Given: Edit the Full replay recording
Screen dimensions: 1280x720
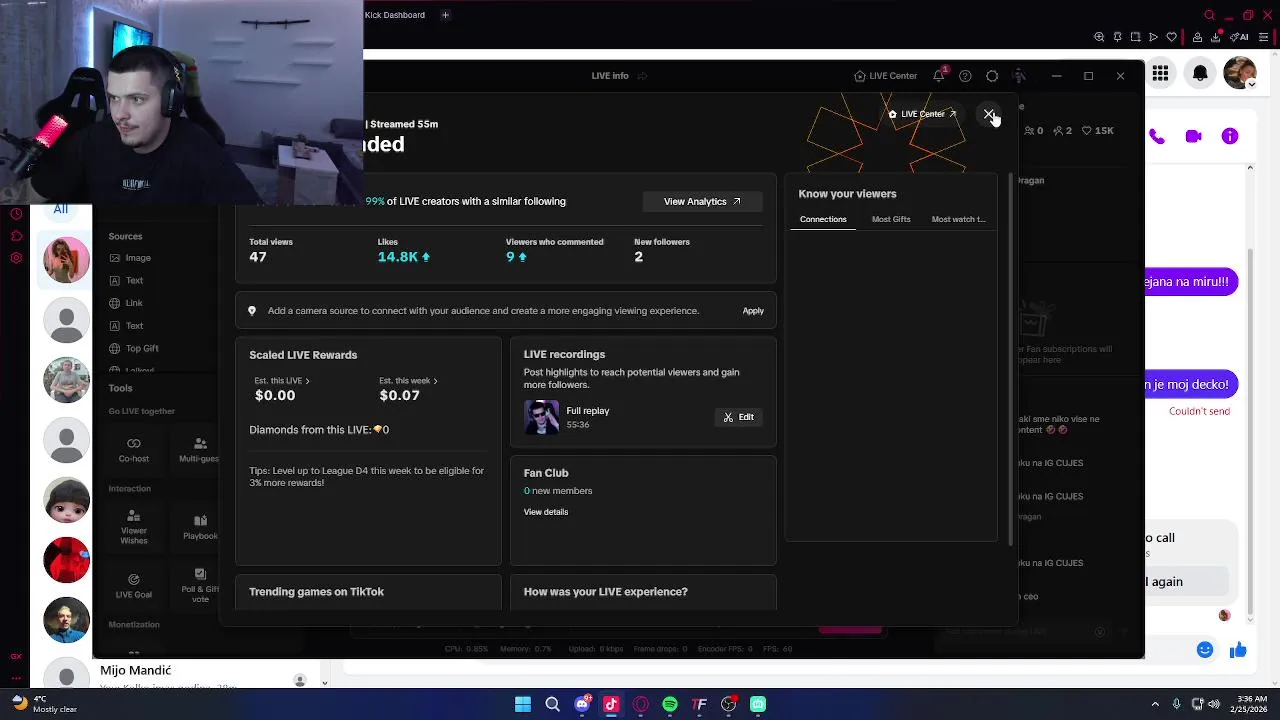Looking at the screenshot, I should click(x=739, y=417).
